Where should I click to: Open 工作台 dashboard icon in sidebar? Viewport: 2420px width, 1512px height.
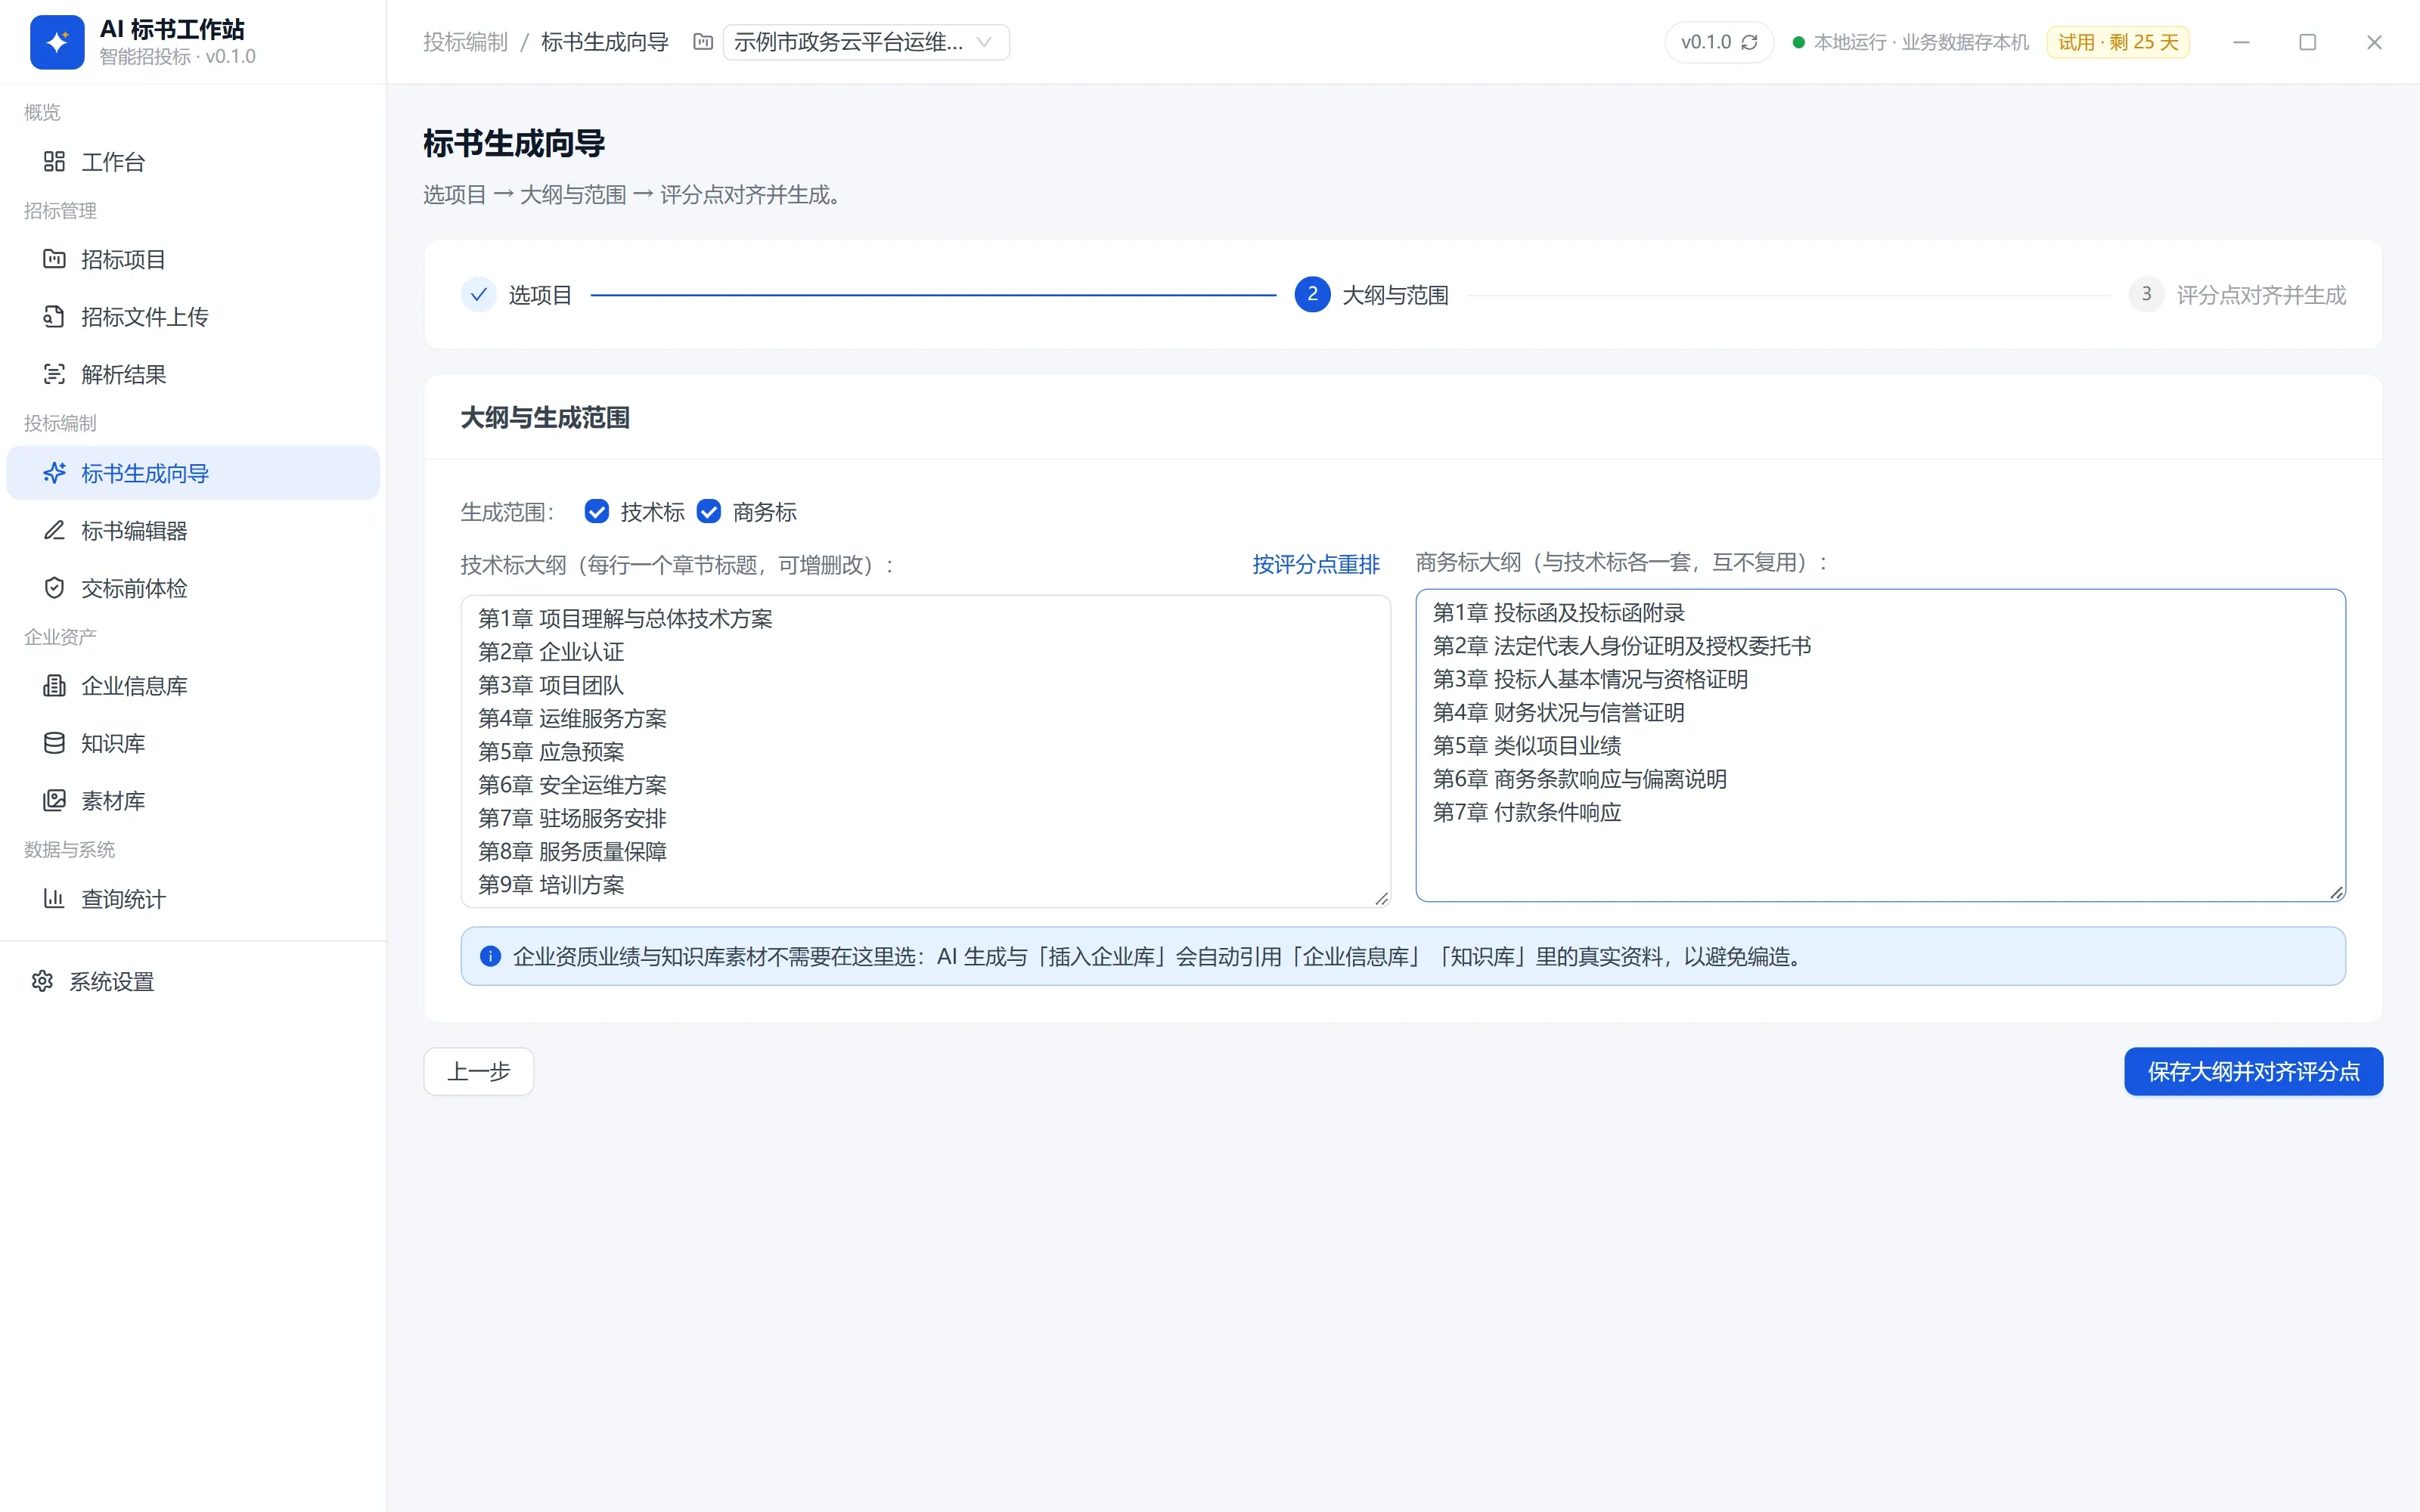(x=54, y=161)
